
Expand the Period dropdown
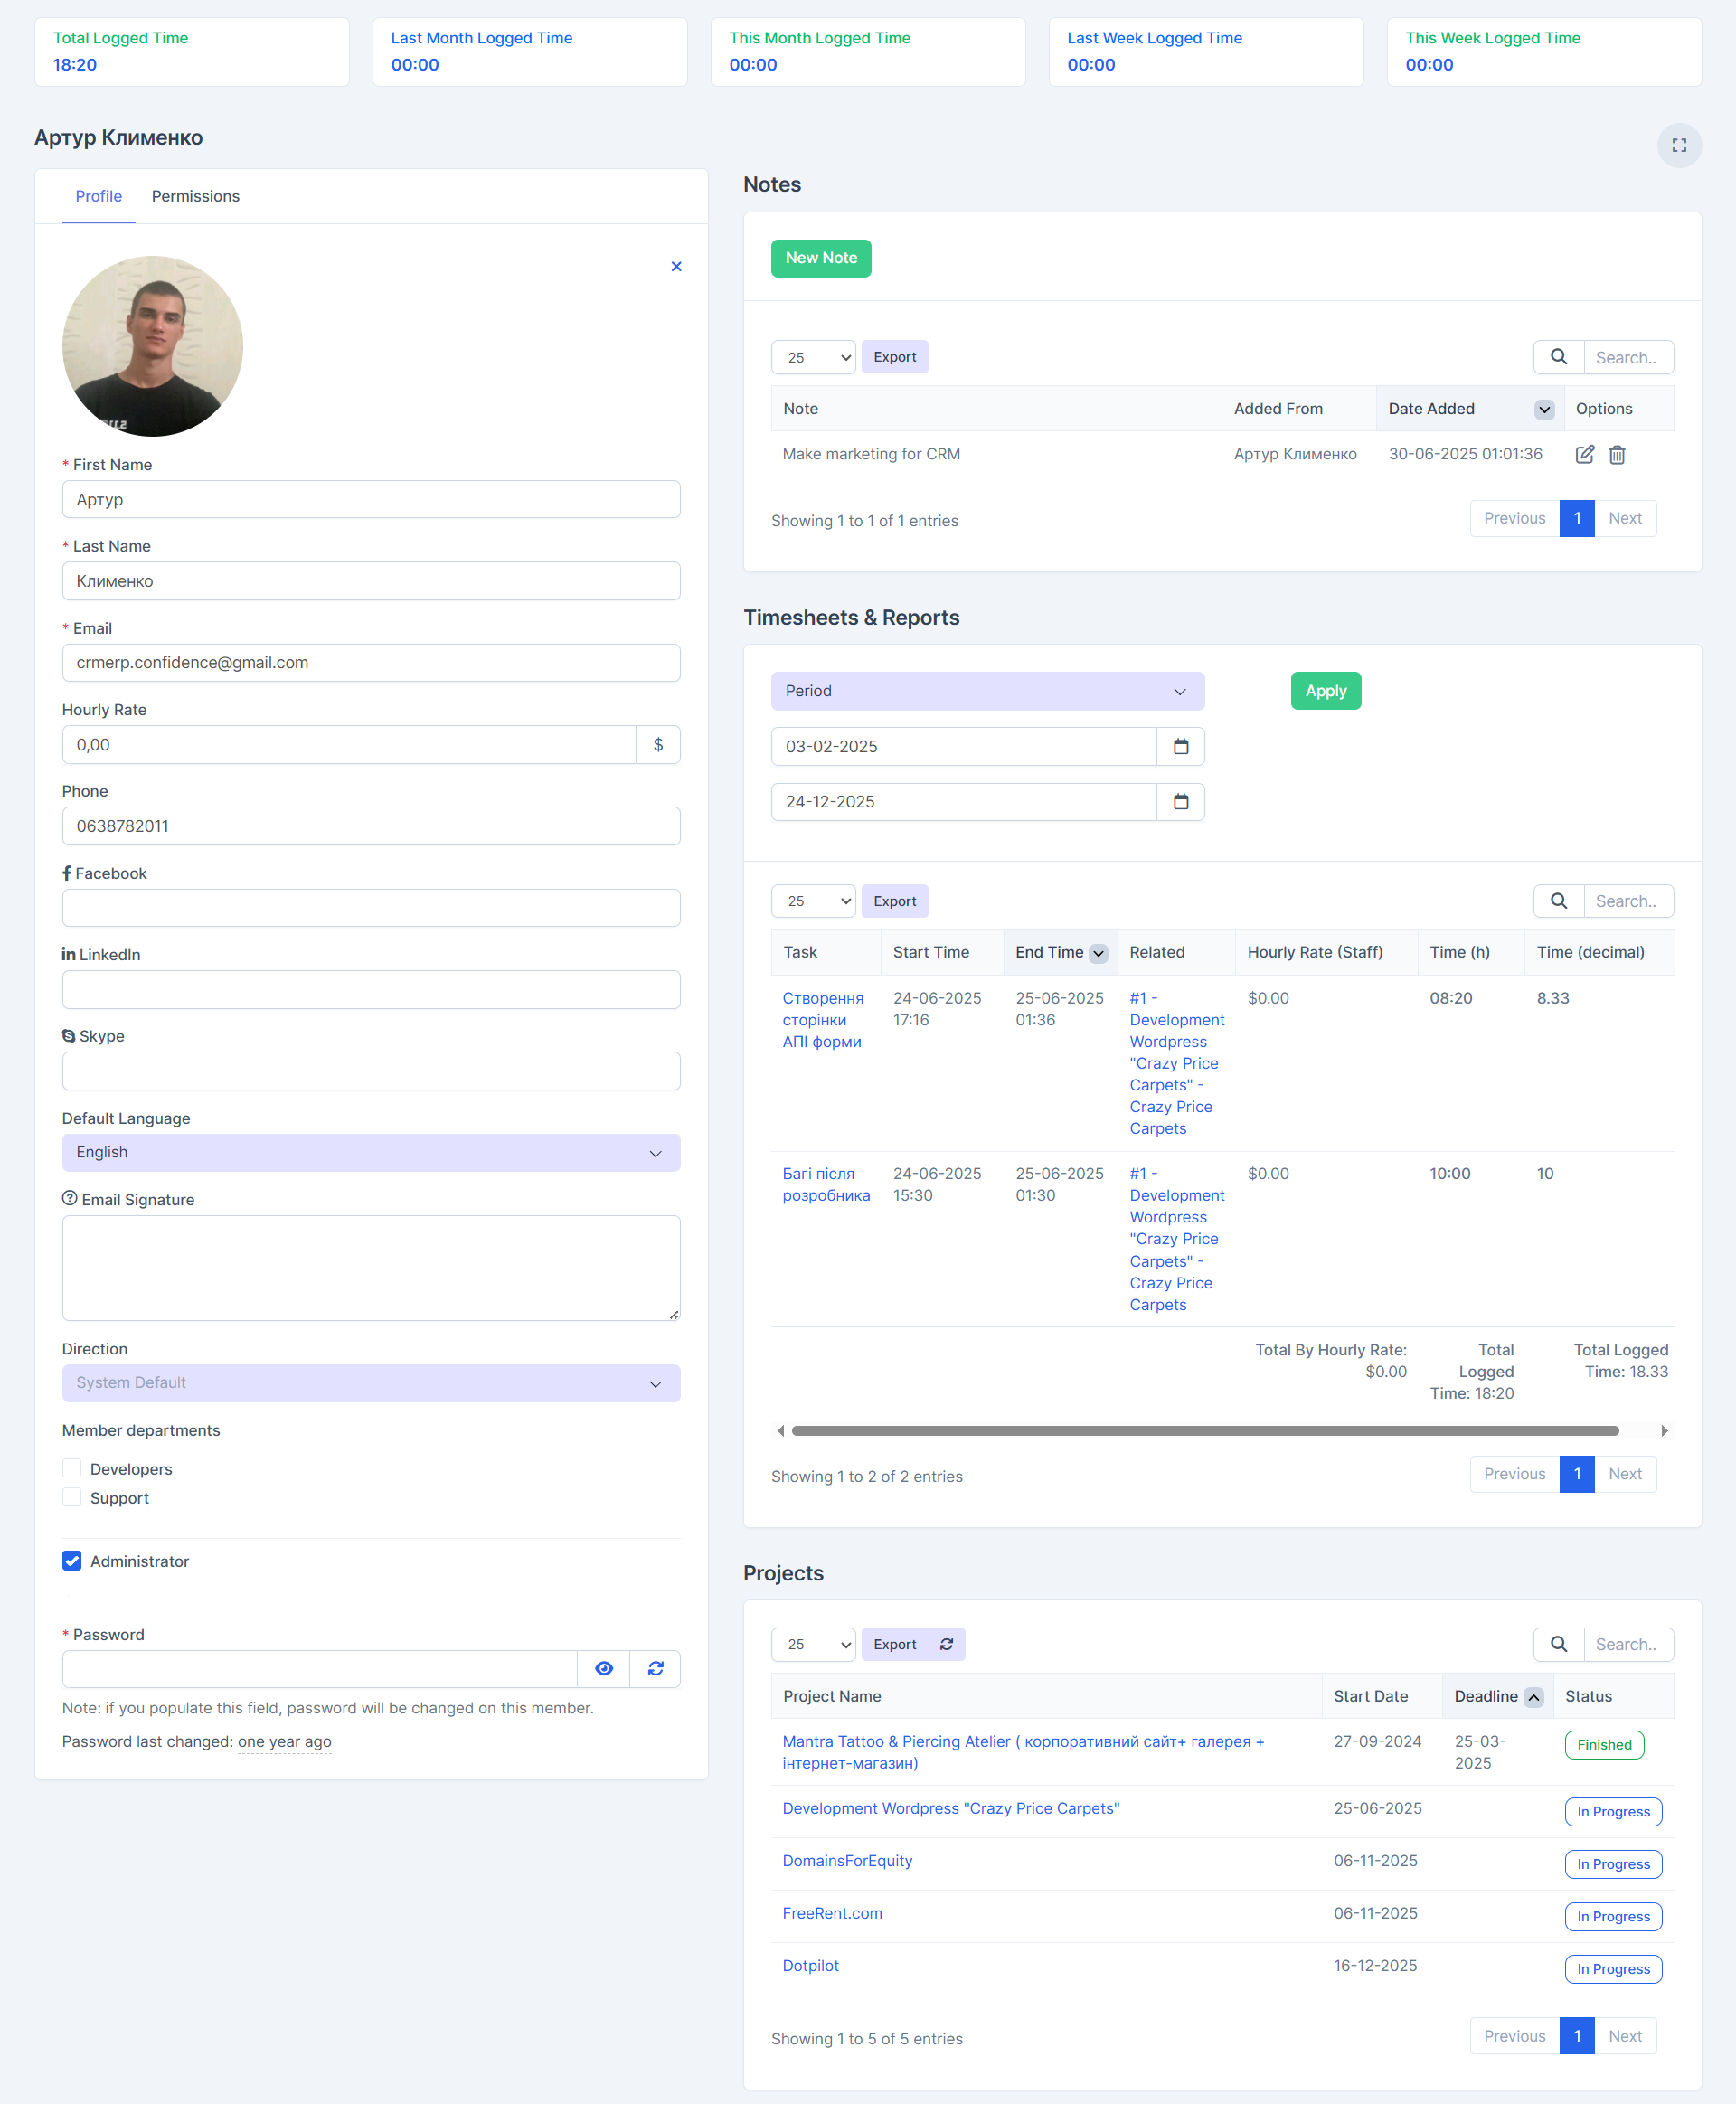pyautogui.click(x=986, y=691)
